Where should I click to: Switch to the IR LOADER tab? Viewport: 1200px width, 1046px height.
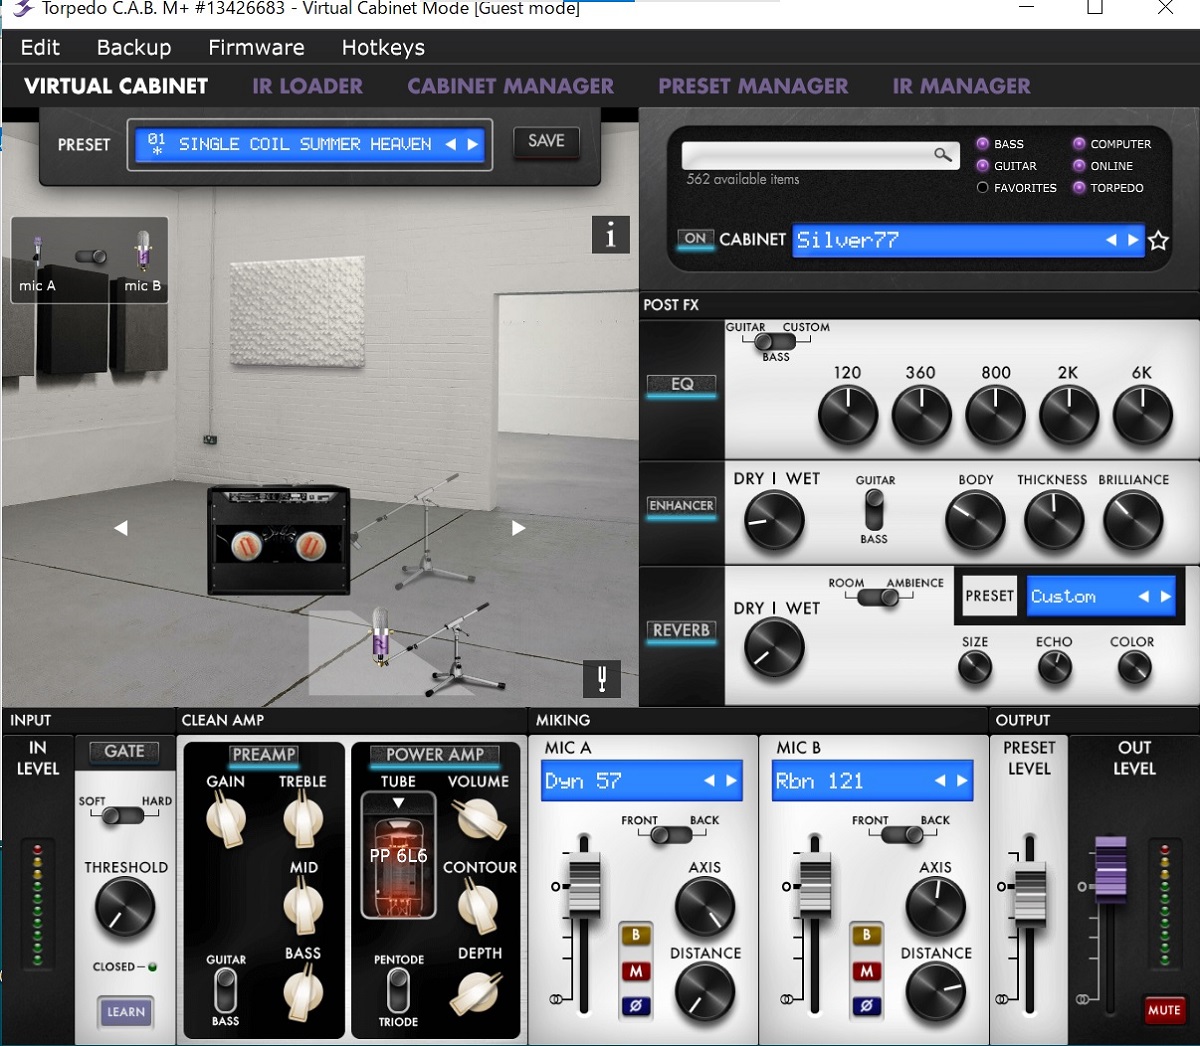pos(308,86)
